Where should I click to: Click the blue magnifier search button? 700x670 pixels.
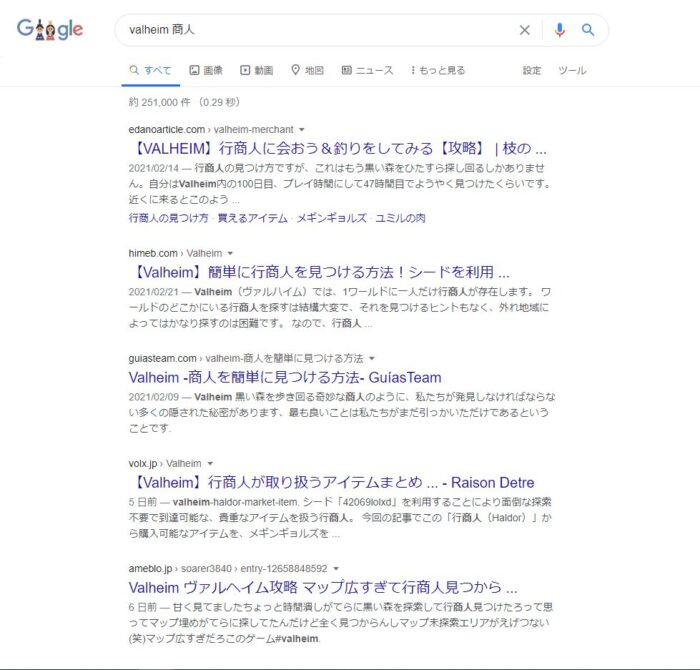point(588,30)
